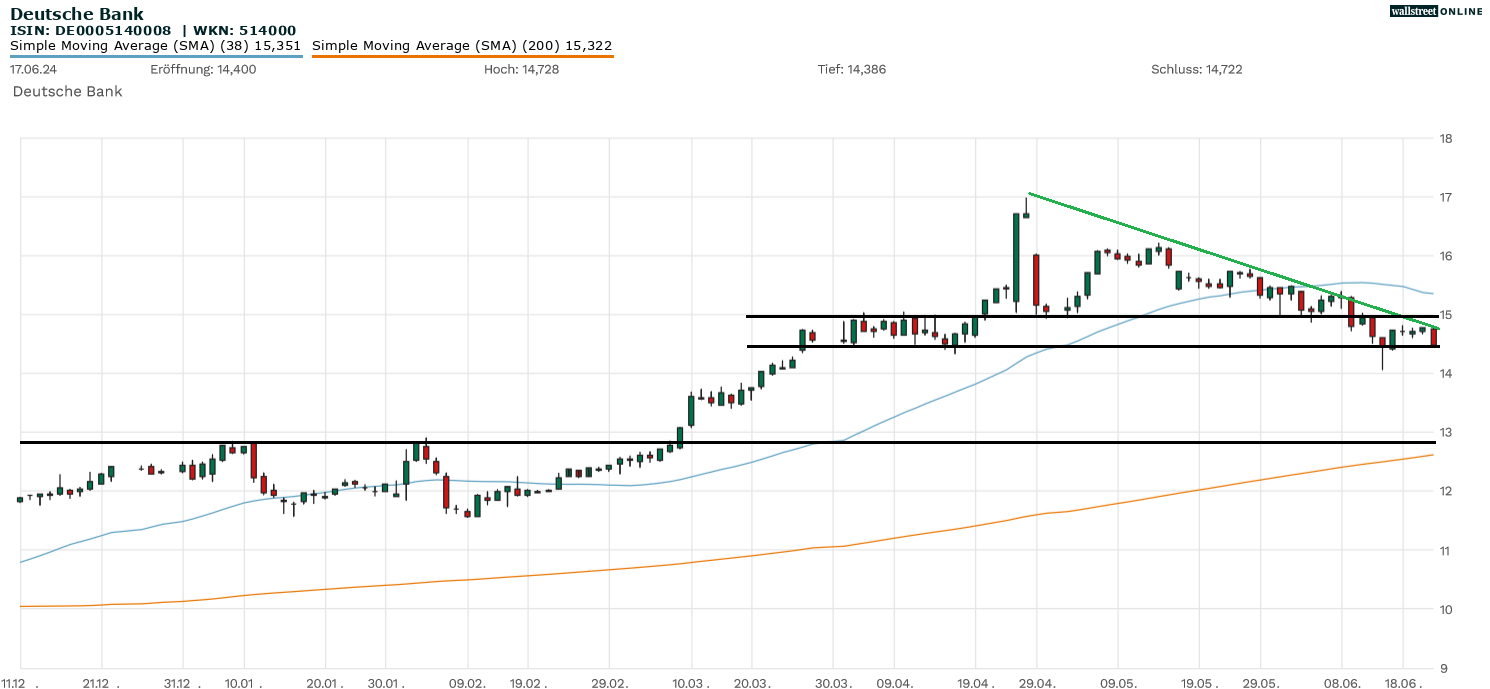
Task: Click the Schluss 14,722 value
Action: (x=1196, y=69)
